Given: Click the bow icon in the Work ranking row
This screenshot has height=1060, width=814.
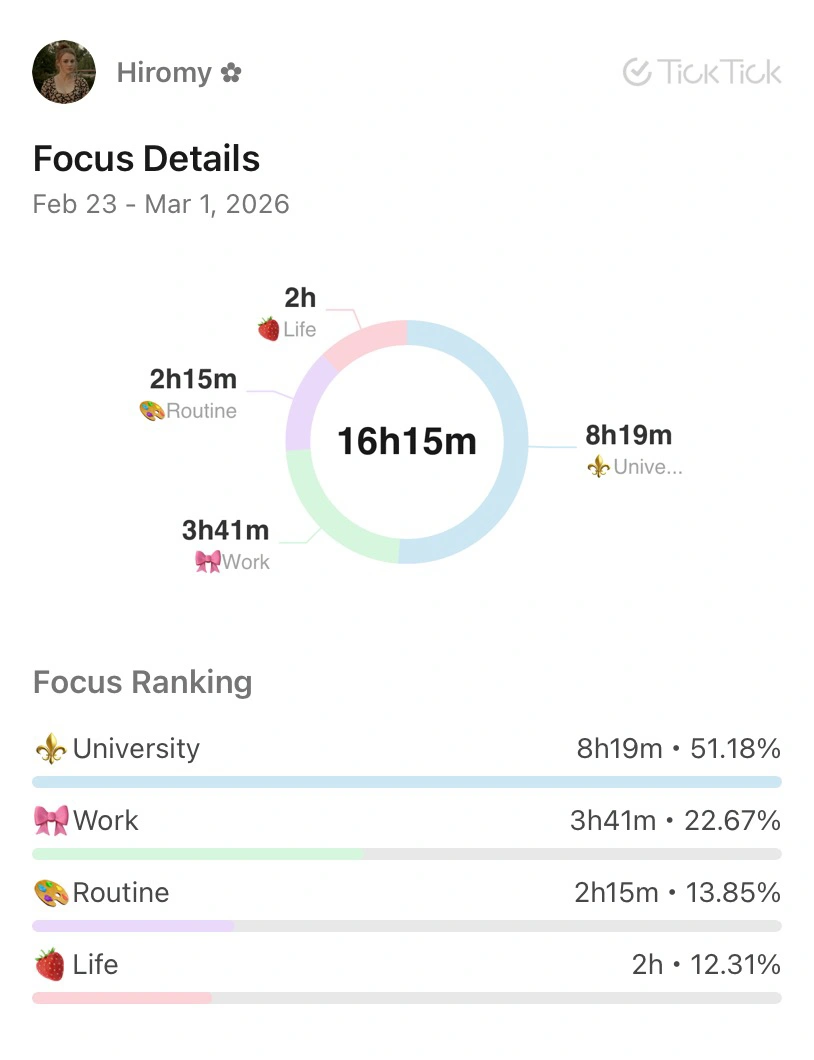Looking at the screenshot, I should point(51,821).
